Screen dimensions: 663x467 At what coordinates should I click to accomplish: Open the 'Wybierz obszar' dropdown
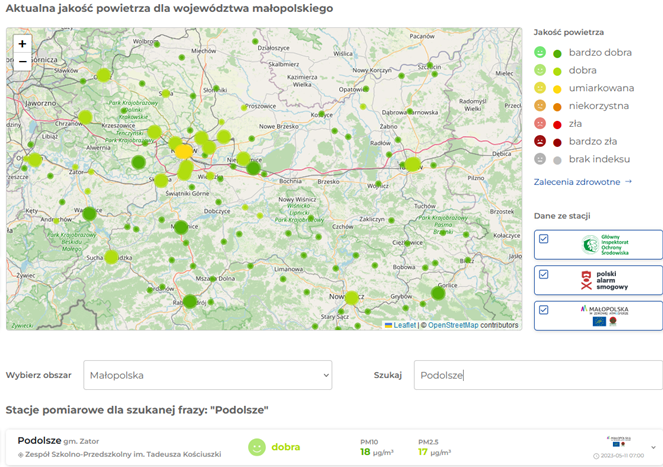tap(207, 375)
